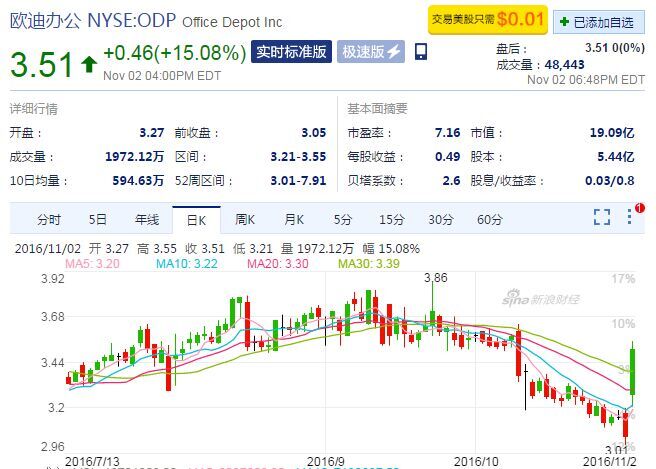Viewport: 656px width, 469px height.
Task: Switch to 5日 chart tab
Action: tap(97, 219)
